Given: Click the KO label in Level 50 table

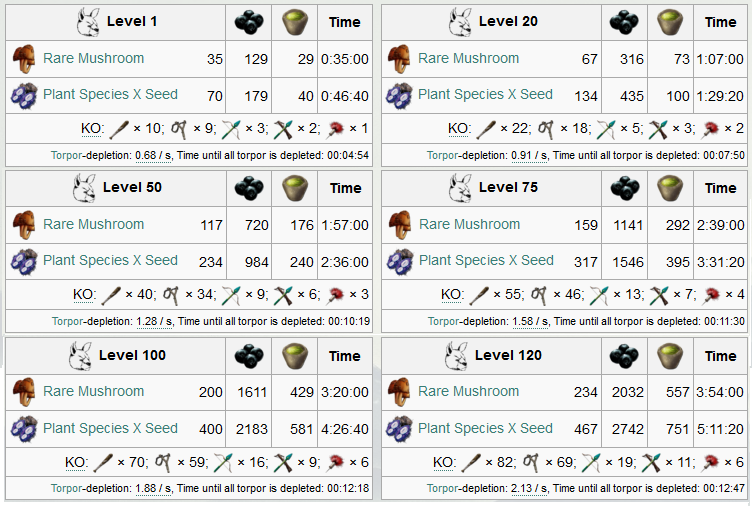Looking at the screenshot, I should point(84,294).
